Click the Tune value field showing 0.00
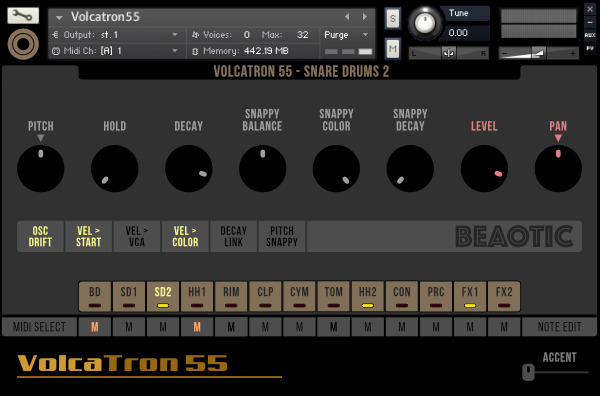Viewport: 600px width, 396px height. pos(465,33)
